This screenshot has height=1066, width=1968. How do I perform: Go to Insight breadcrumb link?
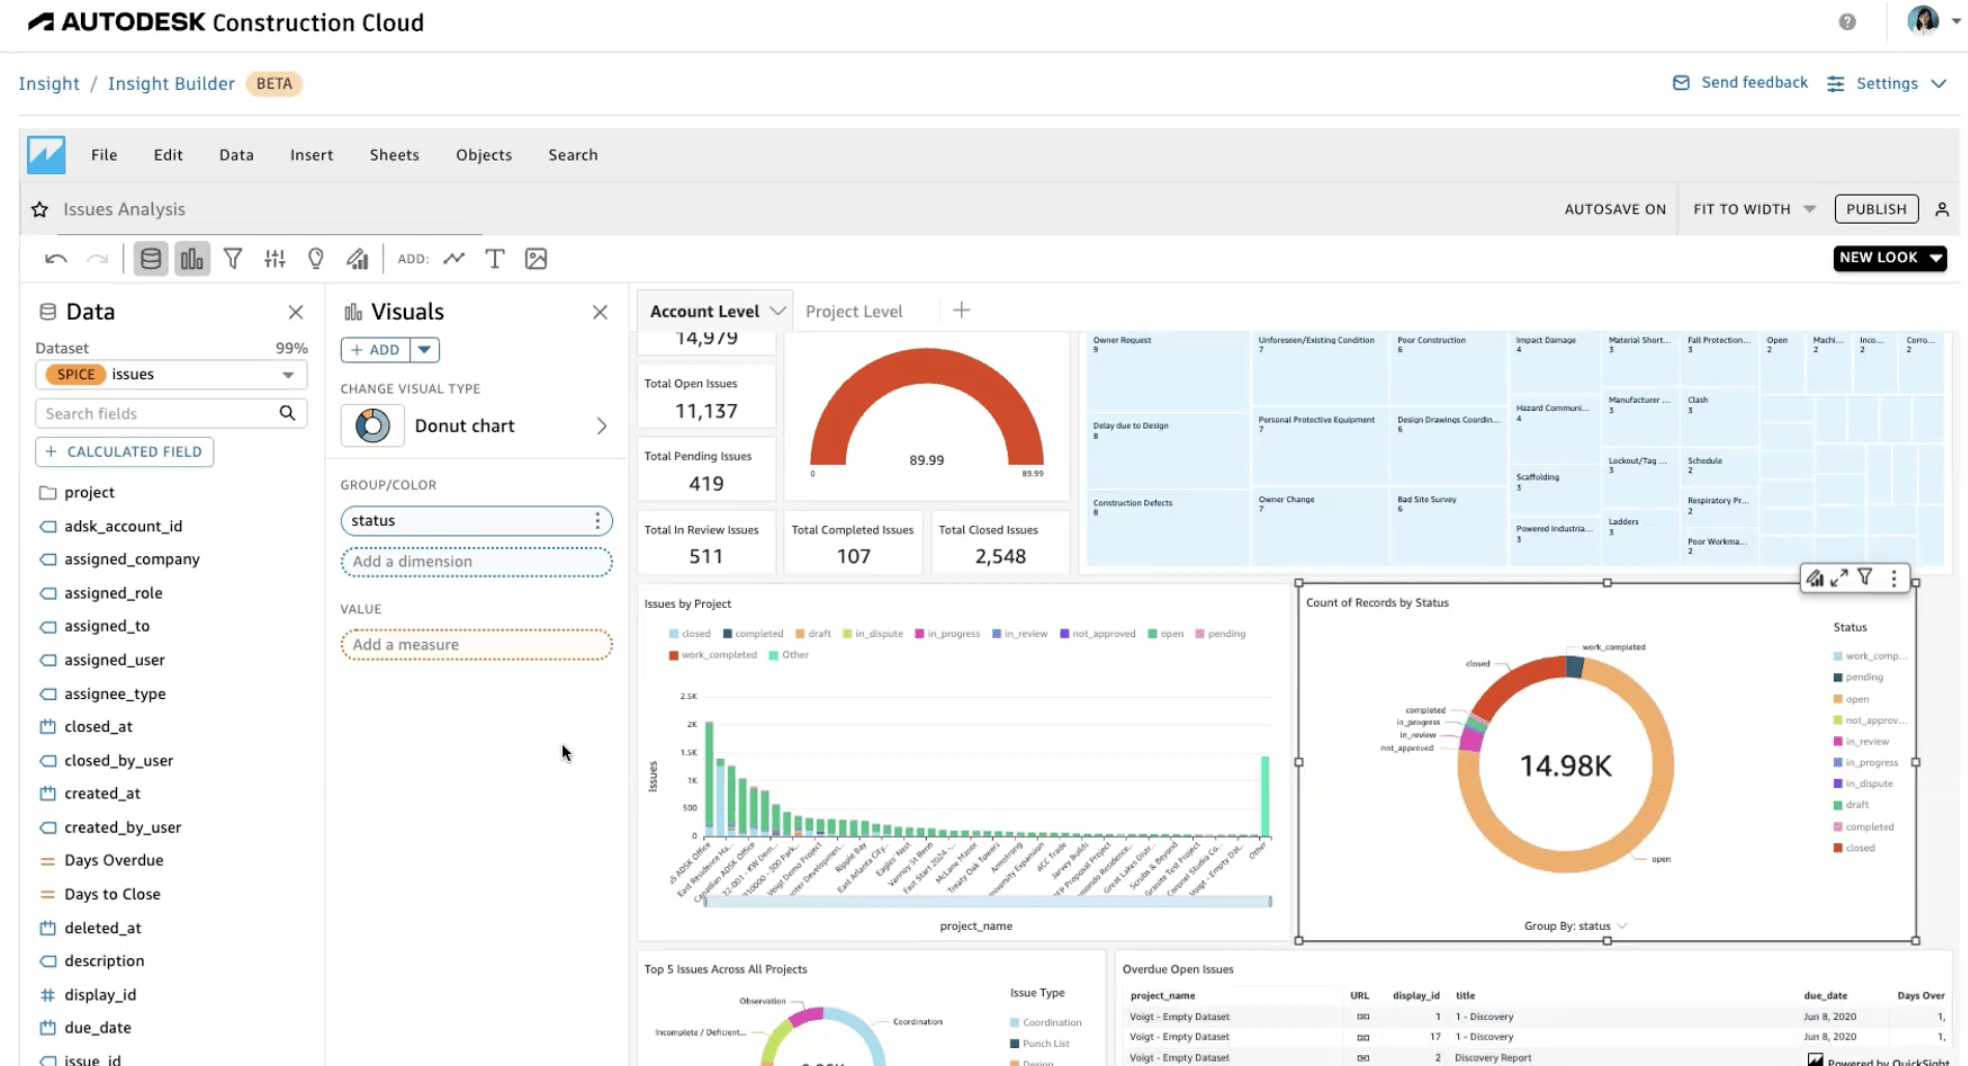coord(49,84)
